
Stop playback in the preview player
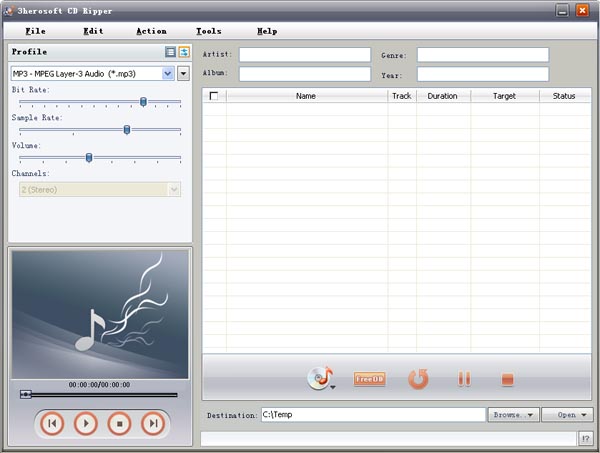119,424
